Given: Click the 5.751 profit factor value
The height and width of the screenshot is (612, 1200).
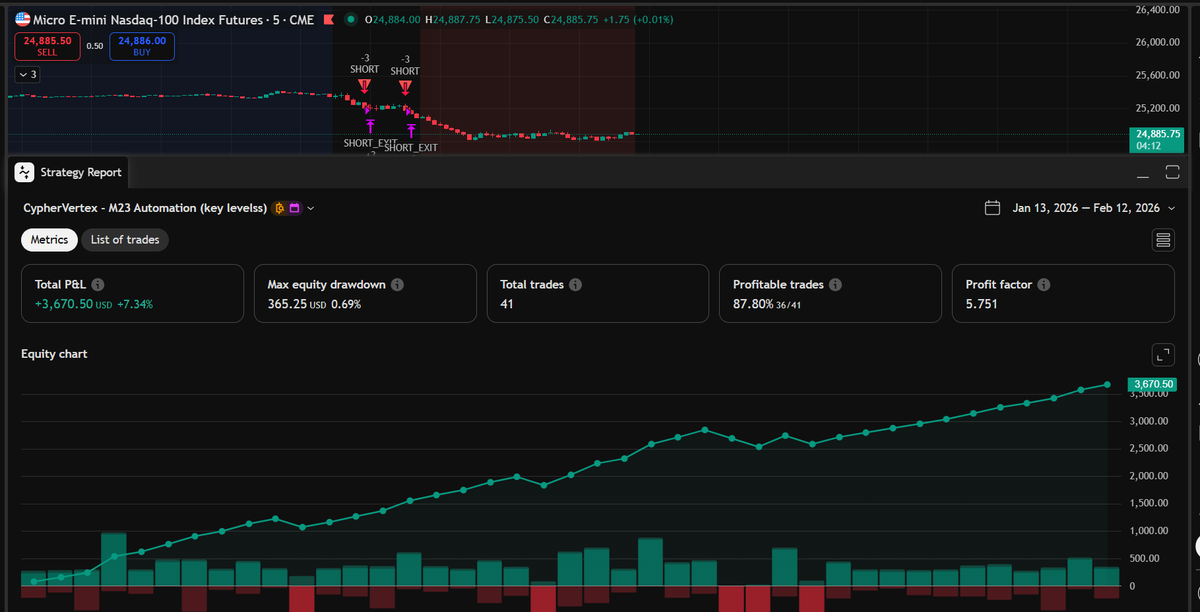Looking at the screenshot, I should tap(982, 304).
